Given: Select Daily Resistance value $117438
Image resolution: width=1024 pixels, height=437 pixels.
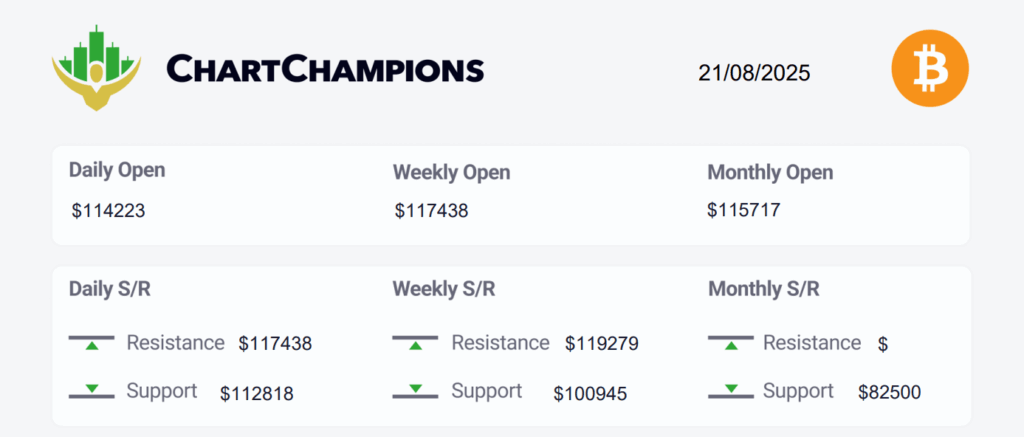Looking at the screenshot, I should [275, 344].
